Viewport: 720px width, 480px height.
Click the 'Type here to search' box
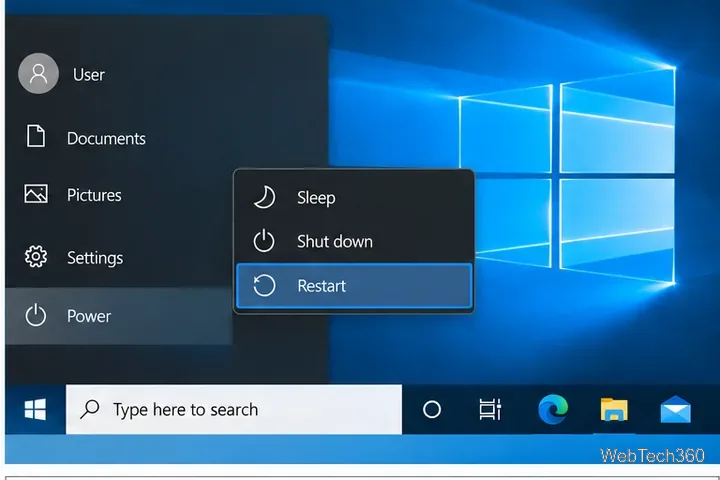(234, 409)
